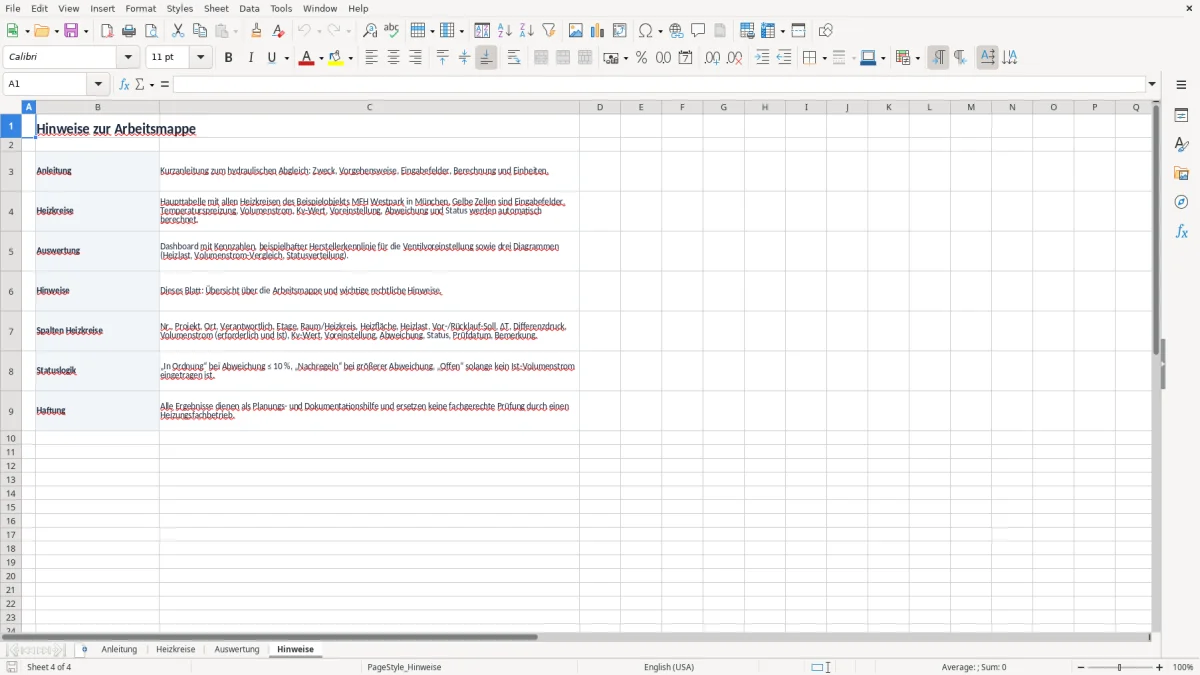Click the Sidebar Settings hamburger button
1200x675 pixels.
coord(1181,84)
